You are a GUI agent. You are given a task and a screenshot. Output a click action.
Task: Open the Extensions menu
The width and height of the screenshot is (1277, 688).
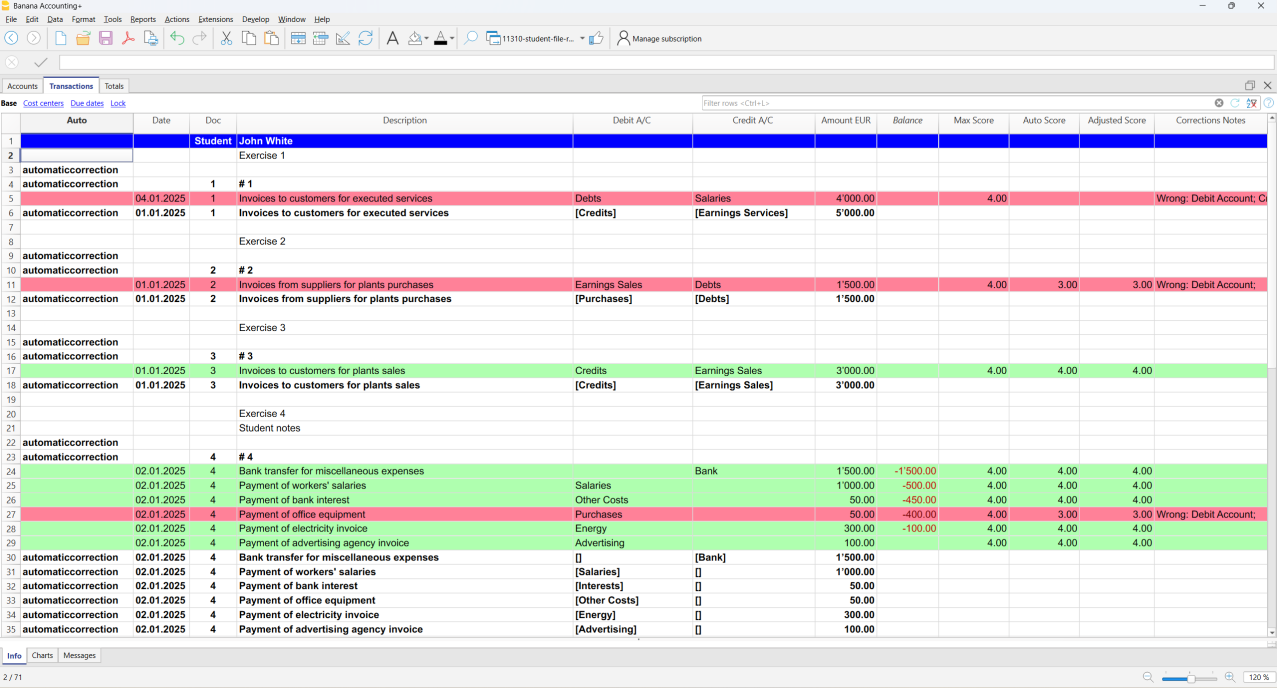[215, 19]
